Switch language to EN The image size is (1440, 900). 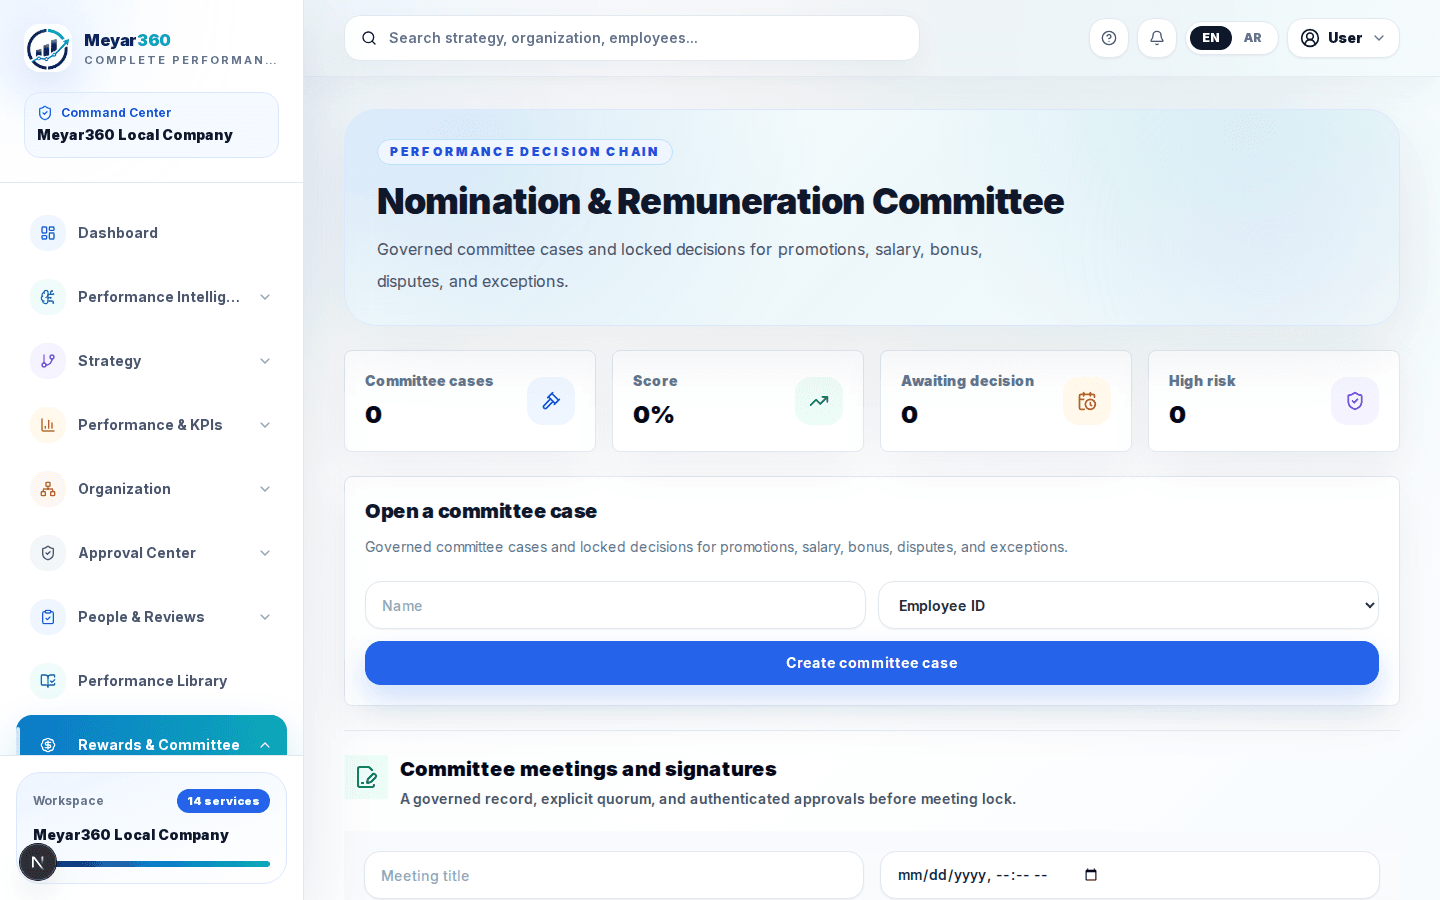pos(1211,38)
